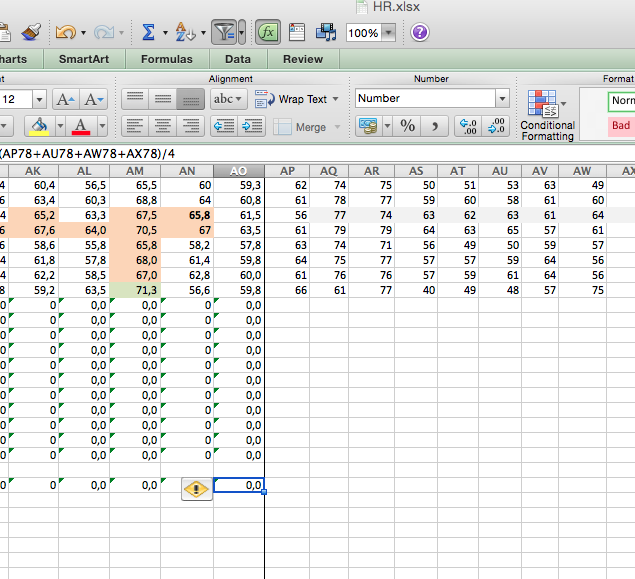The width and height of the screenshot is (635, 579).
Task: Click the Paste clipboard icon
Action: pos(5,32)
